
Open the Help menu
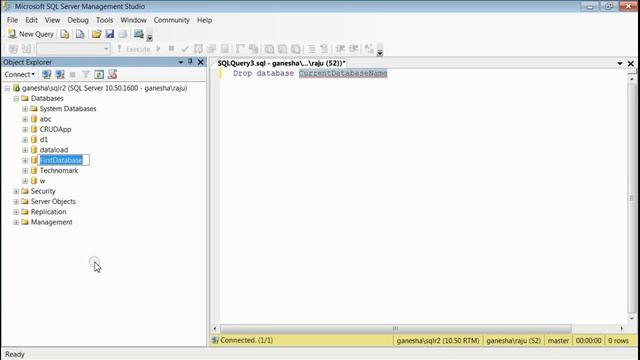204,20
